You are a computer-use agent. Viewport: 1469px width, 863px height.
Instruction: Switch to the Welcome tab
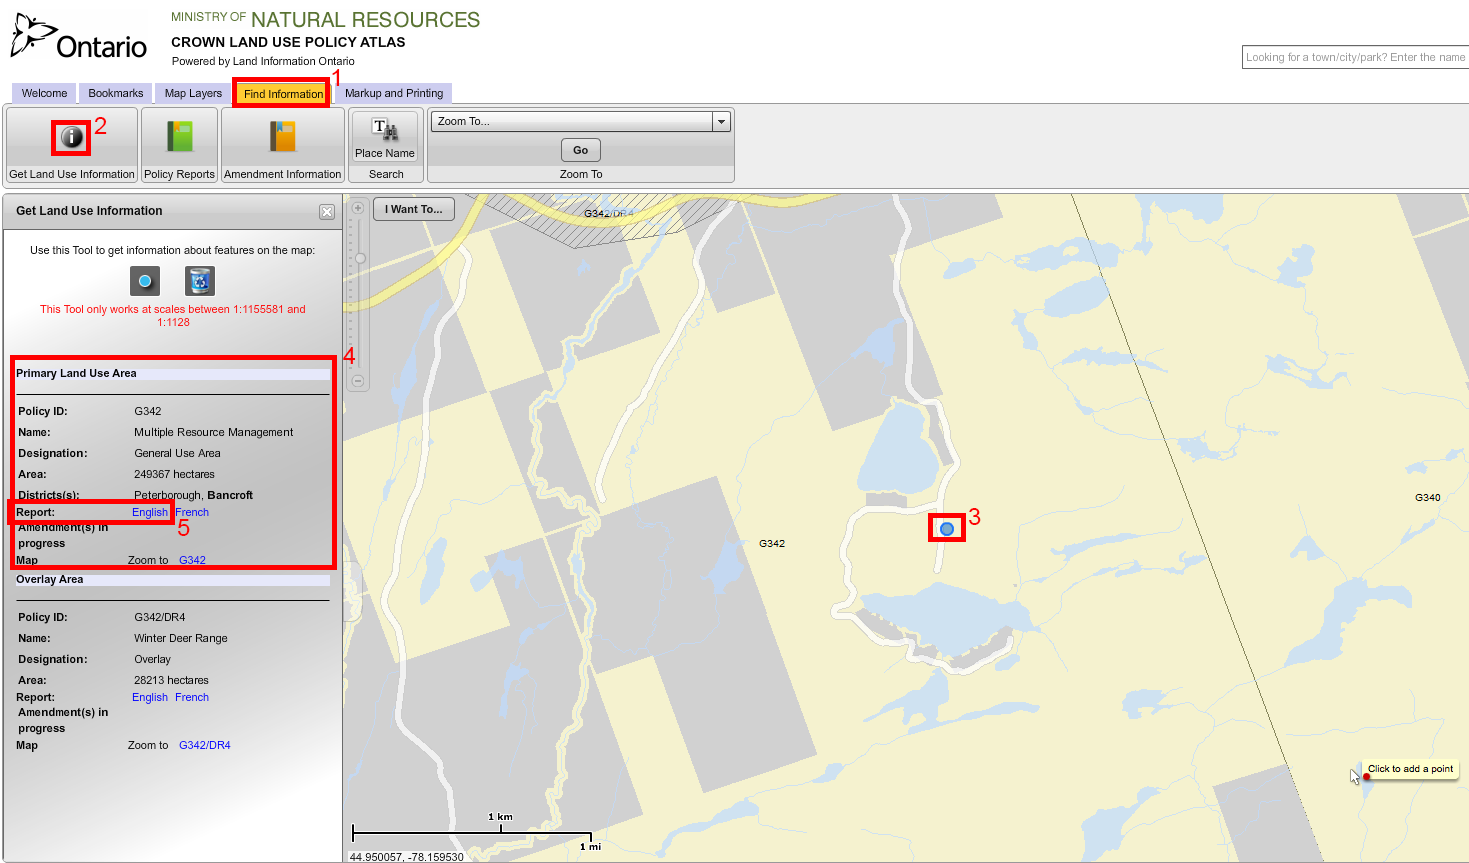pos(44,93)
